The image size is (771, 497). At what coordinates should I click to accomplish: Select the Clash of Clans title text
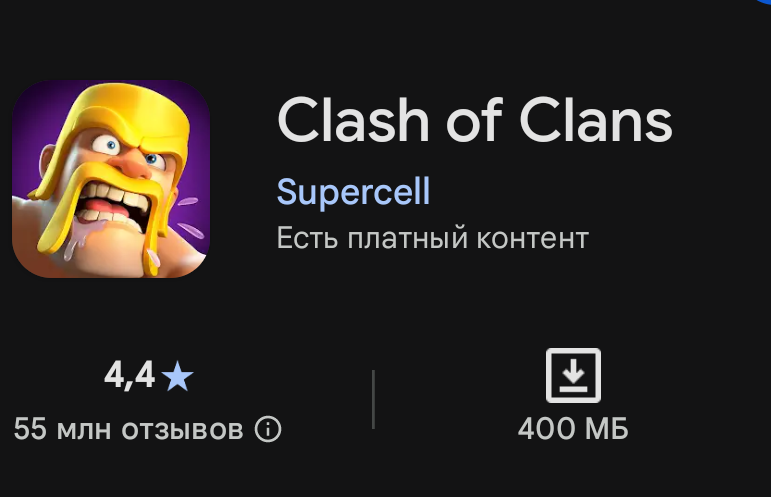[474, 120]
